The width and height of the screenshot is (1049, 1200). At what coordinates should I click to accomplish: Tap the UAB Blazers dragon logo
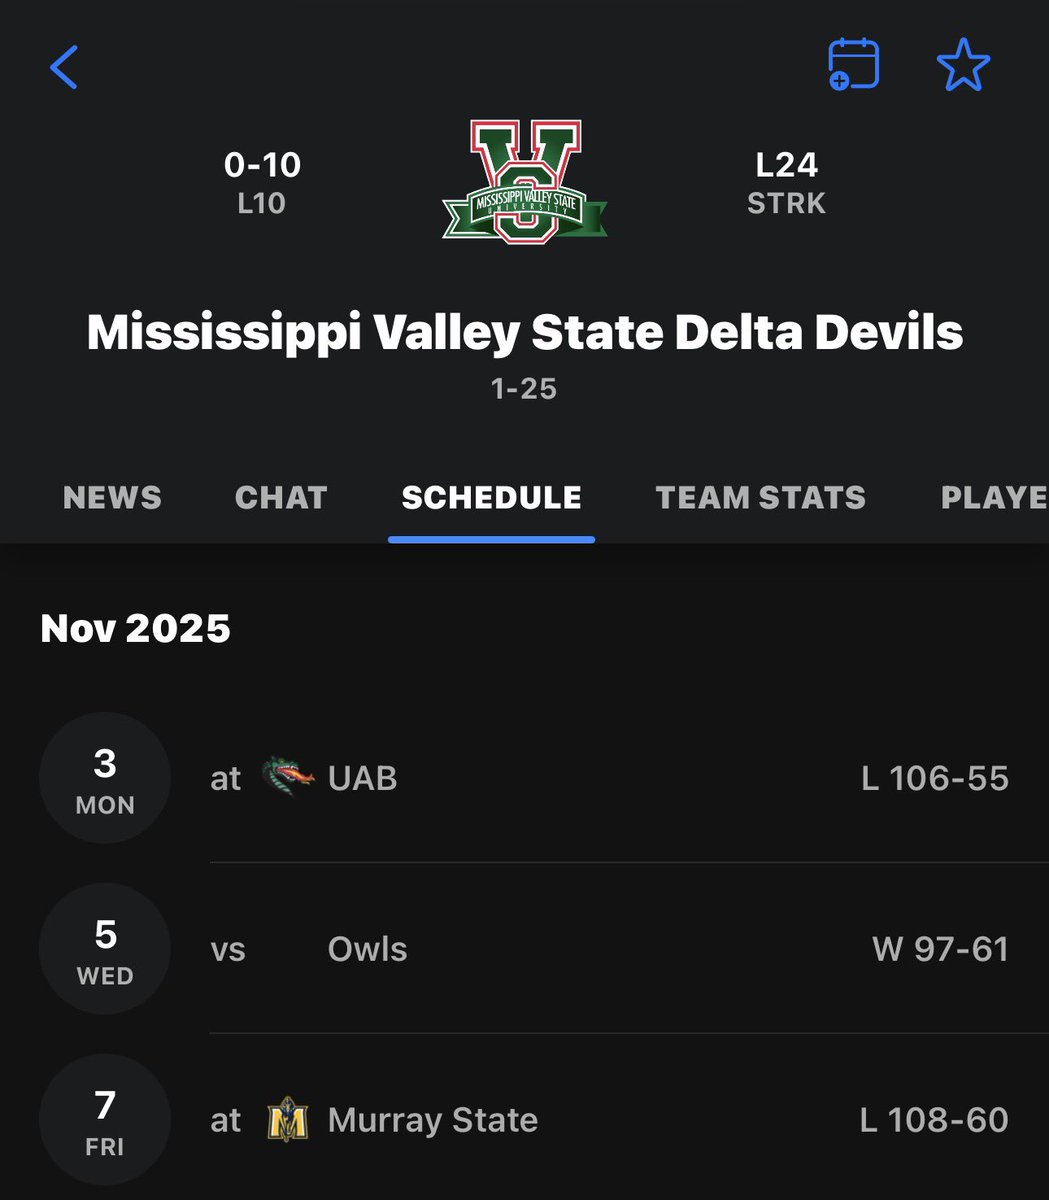[287, 778]
